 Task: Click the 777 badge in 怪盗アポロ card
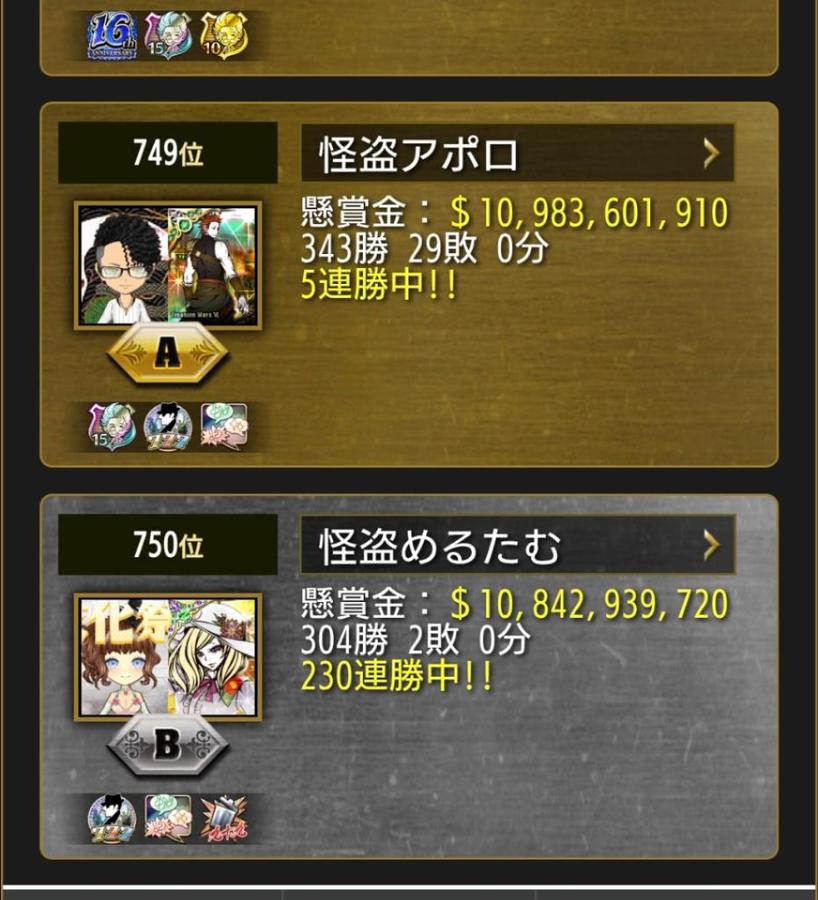pos(168,426)
